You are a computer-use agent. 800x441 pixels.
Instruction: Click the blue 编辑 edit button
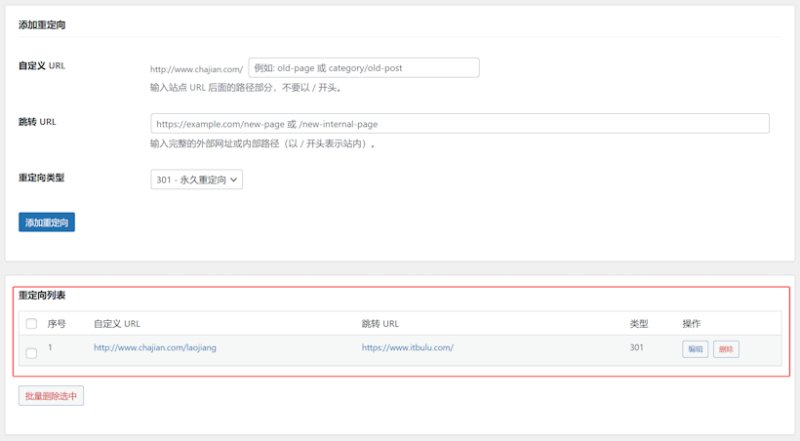pyautogui.click(x=695, y=349)
